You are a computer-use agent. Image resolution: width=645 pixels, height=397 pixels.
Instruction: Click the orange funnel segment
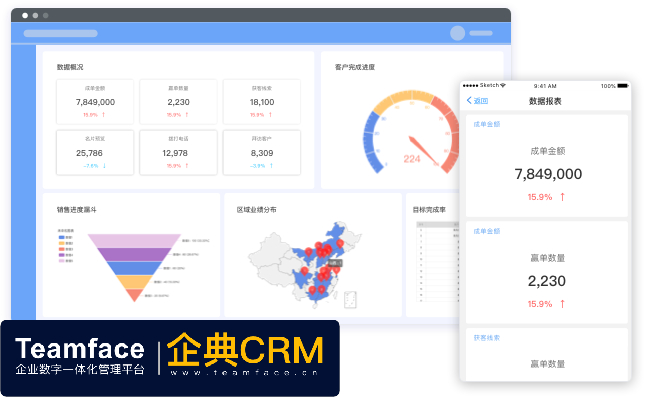point(134,282)
